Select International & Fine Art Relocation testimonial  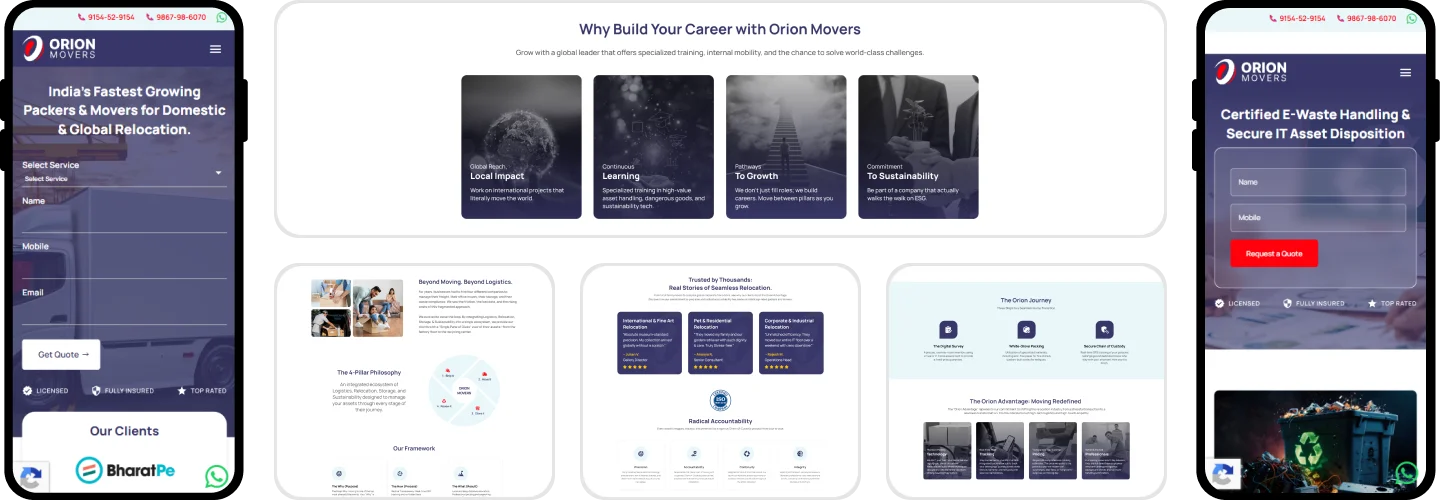pyautogui.click(x=649, y=343)
